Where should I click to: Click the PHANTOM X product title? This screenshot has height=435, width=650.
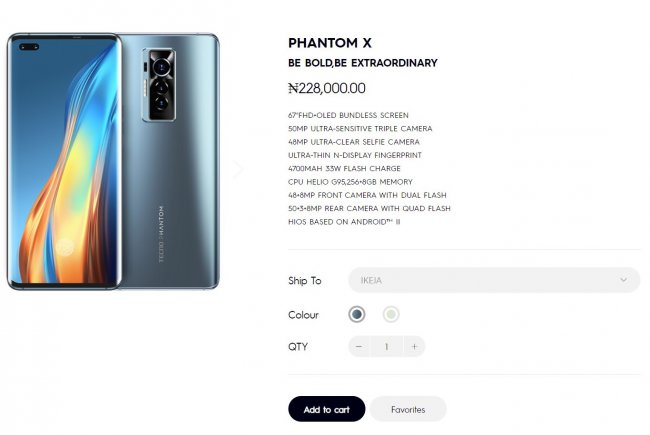coord(329,43)
